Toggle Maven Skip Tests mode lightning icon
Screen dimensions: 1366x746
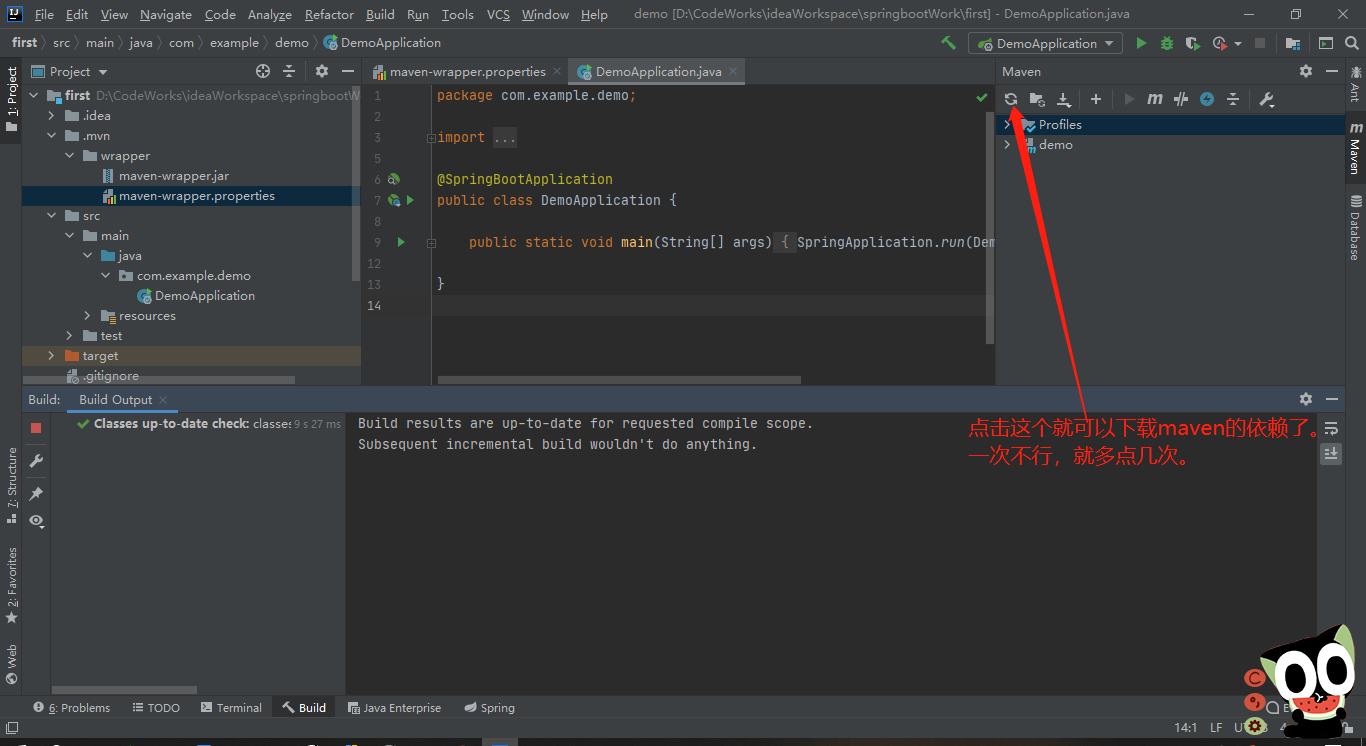pos(1207,99)
